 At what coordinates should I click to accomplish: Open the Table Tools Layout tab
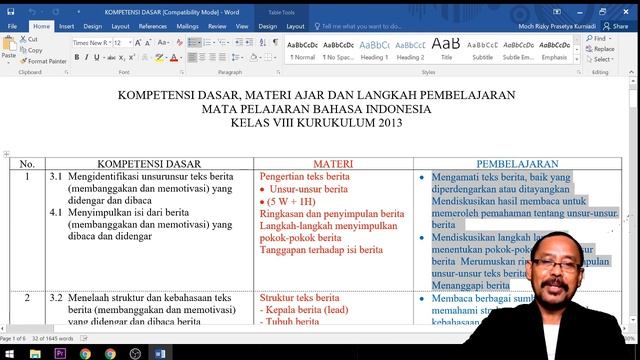(295, 26)
